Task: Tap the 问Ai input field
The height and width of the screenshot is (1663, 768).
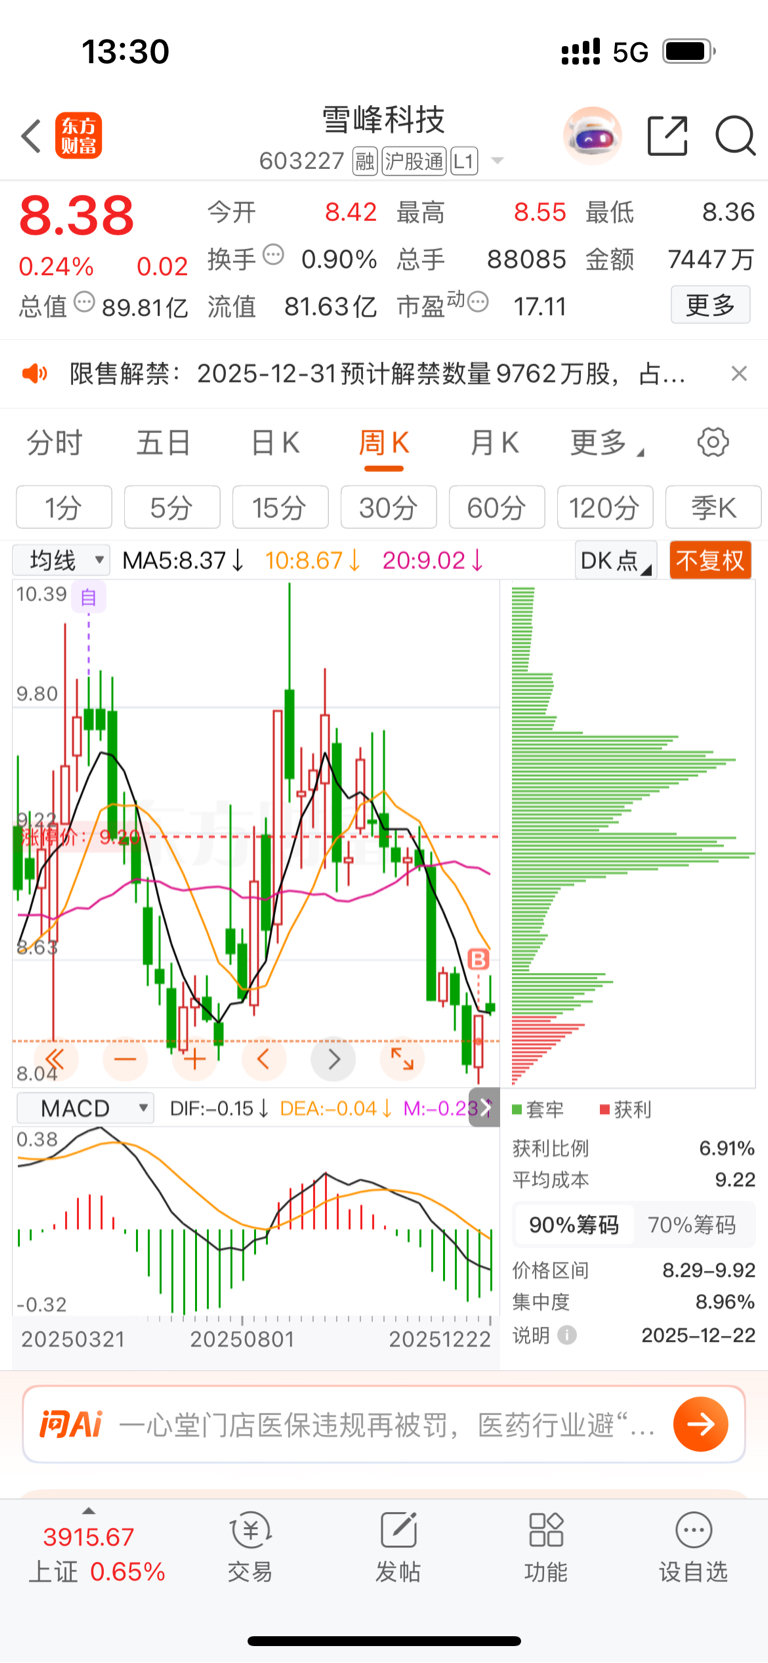Action: coord(385,1424)
